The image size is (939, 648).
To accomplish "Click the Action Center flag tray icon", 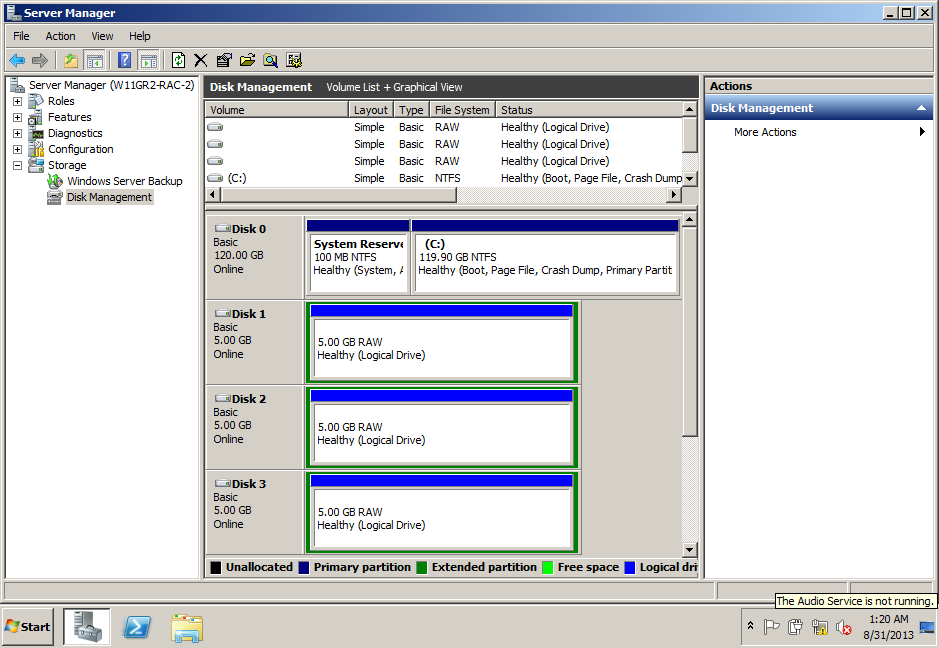I will (x=771, y=626).
